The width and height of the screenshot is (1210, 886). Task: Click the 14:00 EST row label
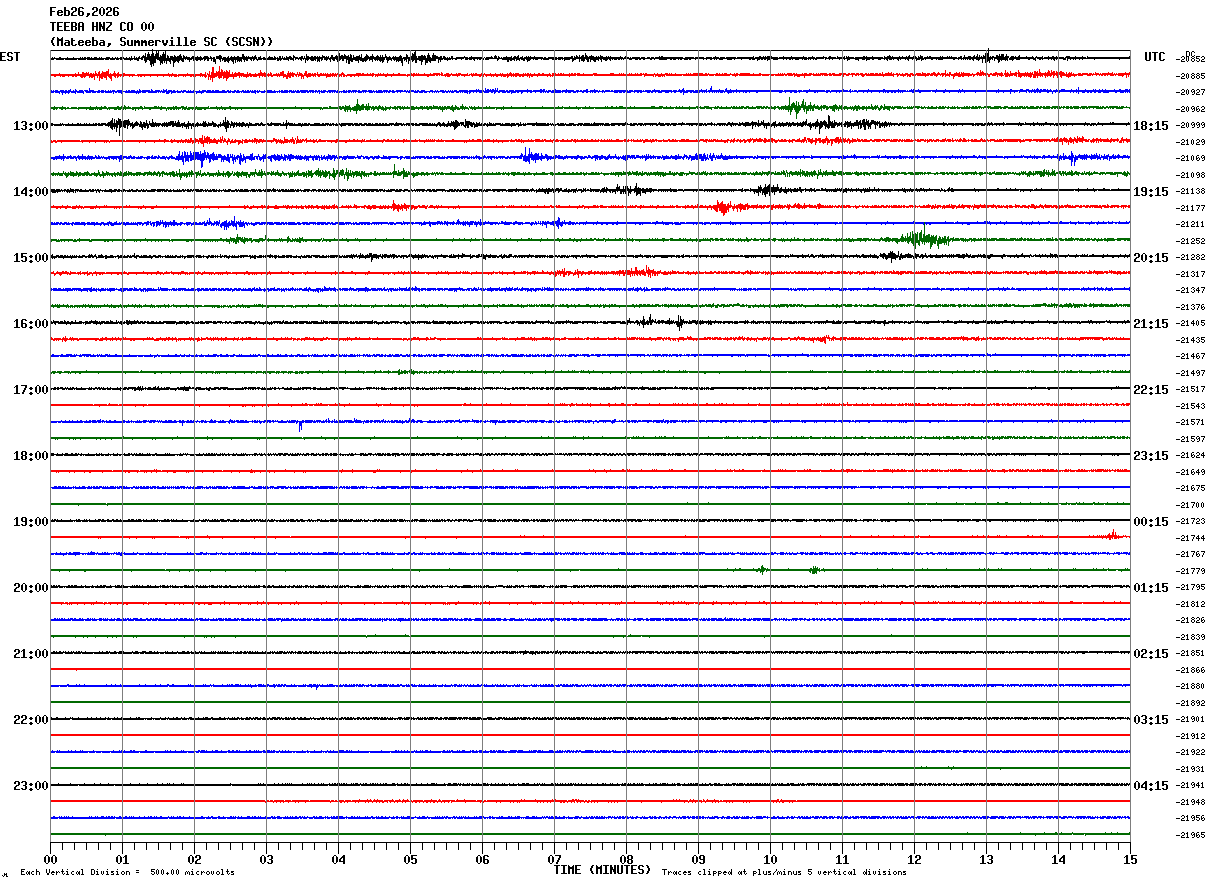(x=31, y=192)
